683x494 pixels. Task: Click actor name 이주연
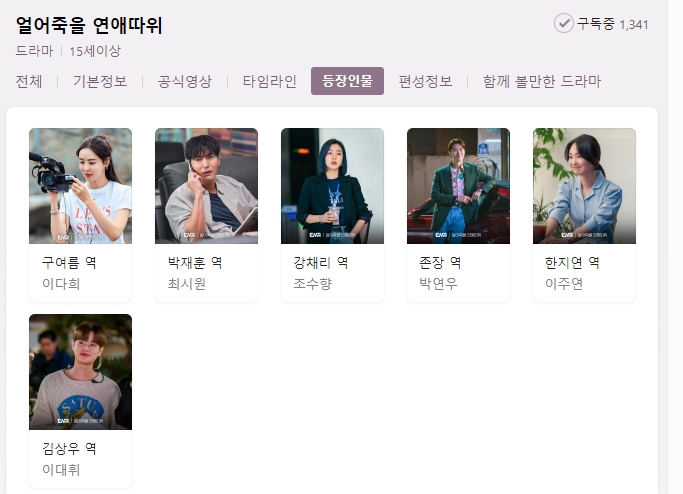[564, 284]
